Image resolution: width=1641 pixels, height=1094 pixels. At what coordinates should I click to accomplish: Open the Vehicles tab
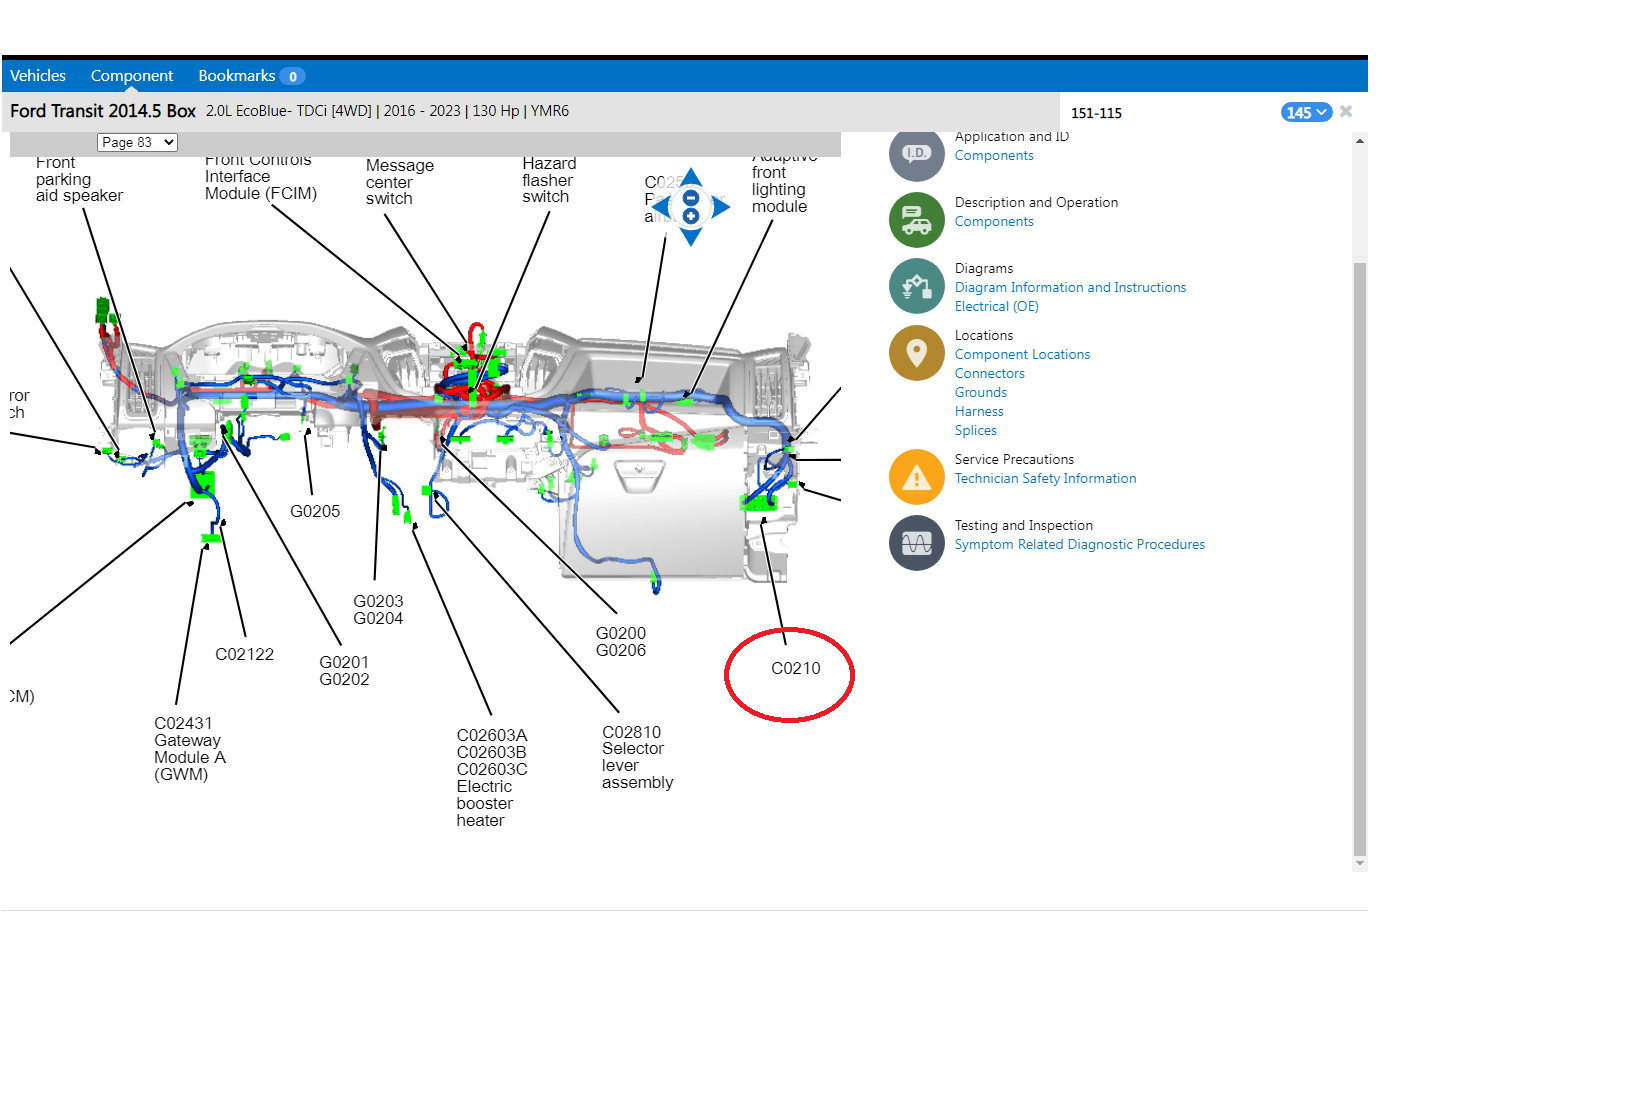click(38, 76)
